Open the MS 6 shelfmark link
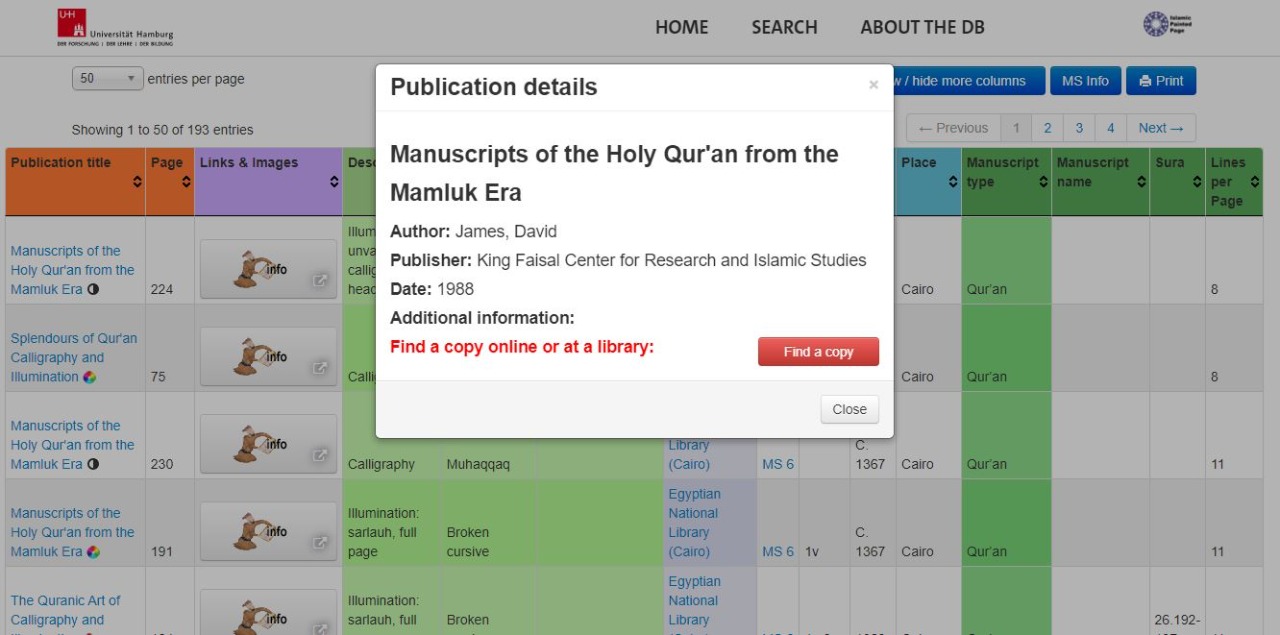This screenshot has width=1280, height=635. (777, 464)
